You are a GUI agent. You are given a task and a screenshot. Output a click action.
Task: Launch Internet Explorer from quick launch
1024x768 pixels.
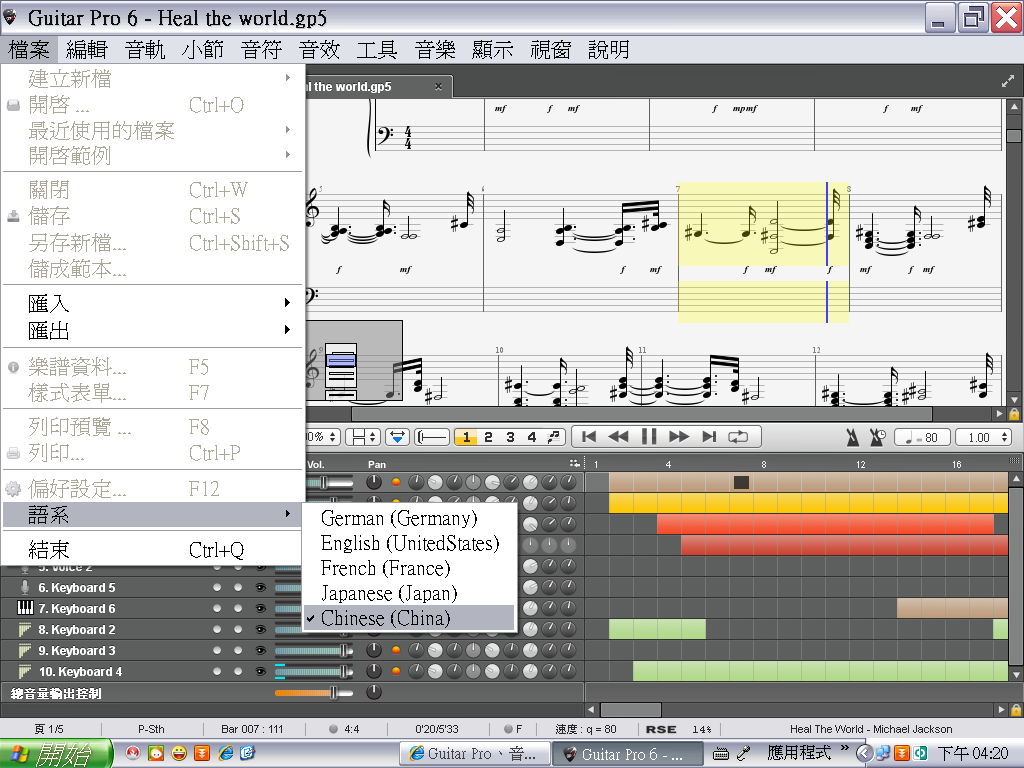(x=225, y=754)
